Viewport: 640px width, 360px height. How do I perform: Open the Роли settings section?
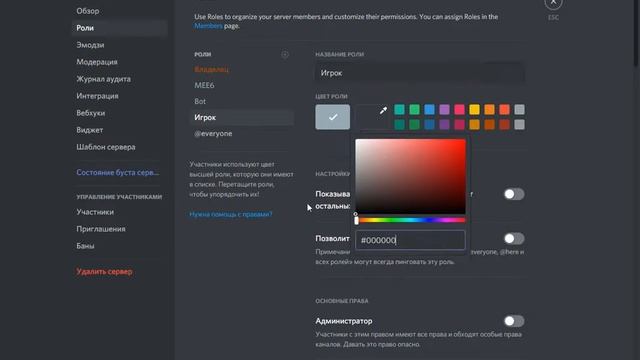120,28
